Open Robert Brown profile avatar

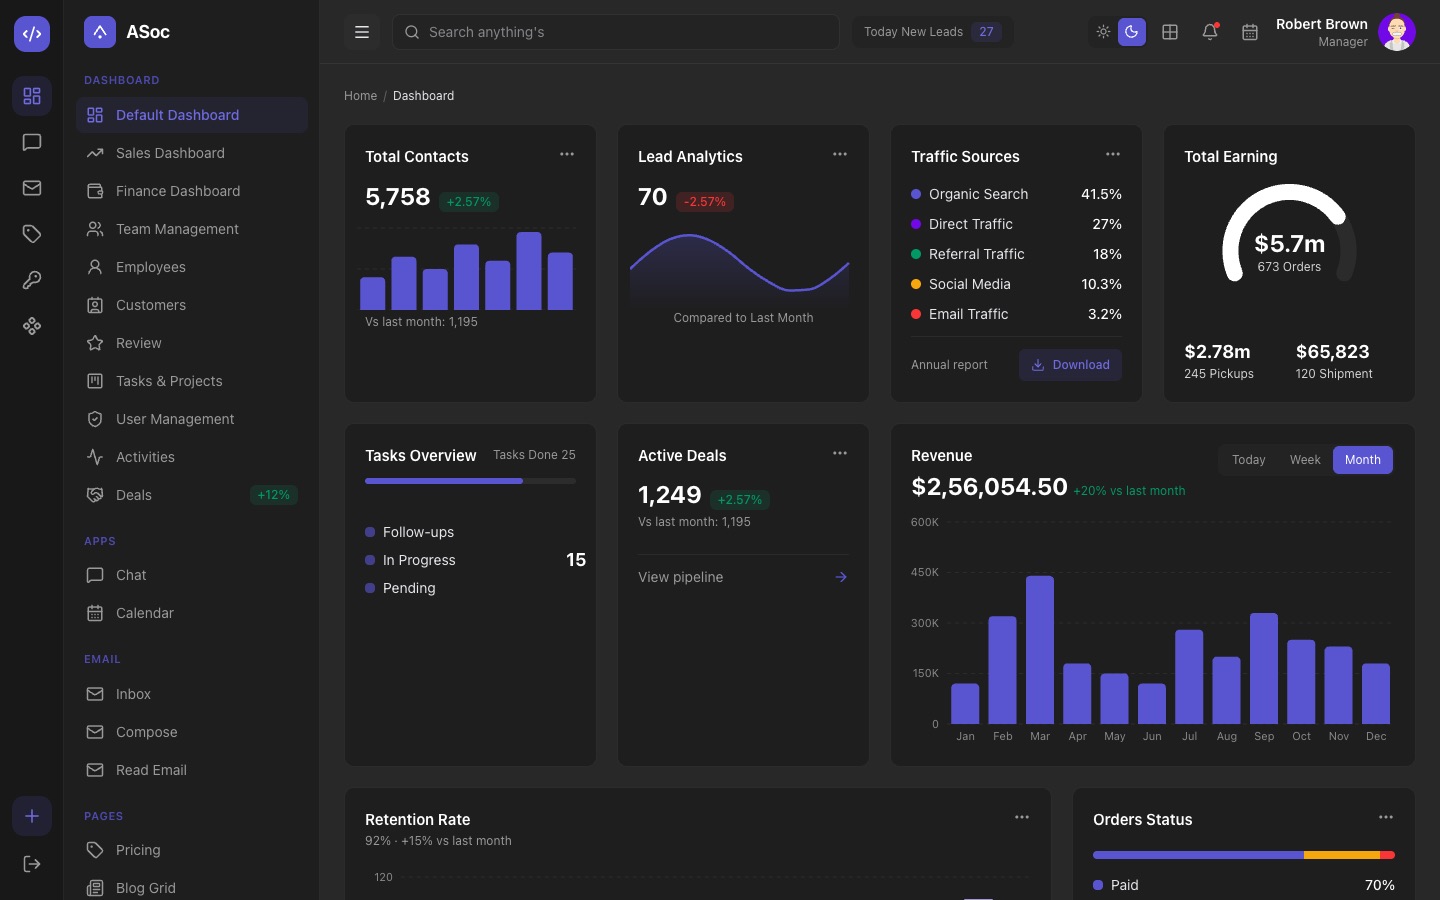[1396, 32]
